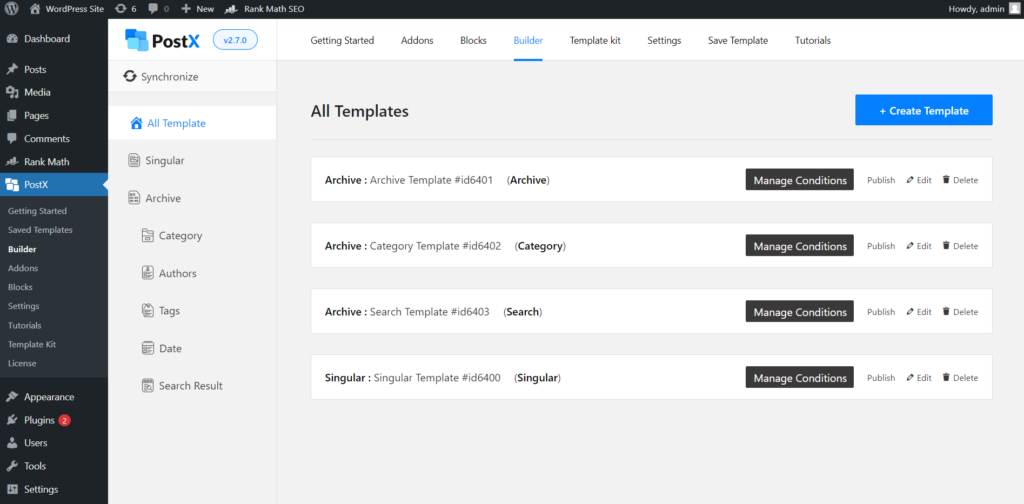Manage Conditions for Category Template #id6402
The image size is (1024, 504).
pos(799,245)
